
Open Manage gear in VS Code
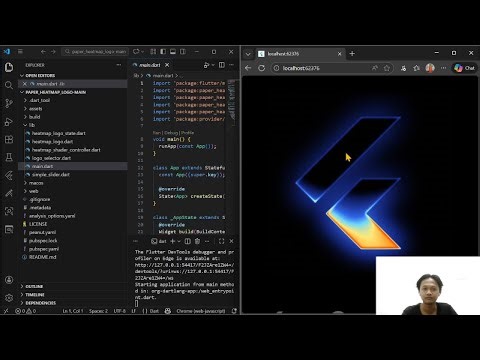9,298
